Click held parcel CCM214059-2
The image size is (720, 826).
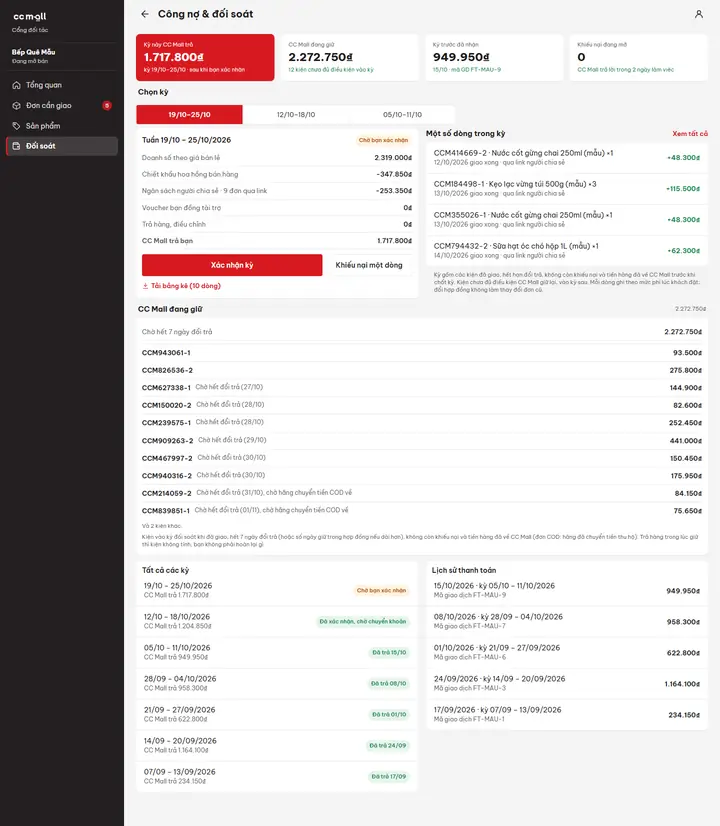422,493
